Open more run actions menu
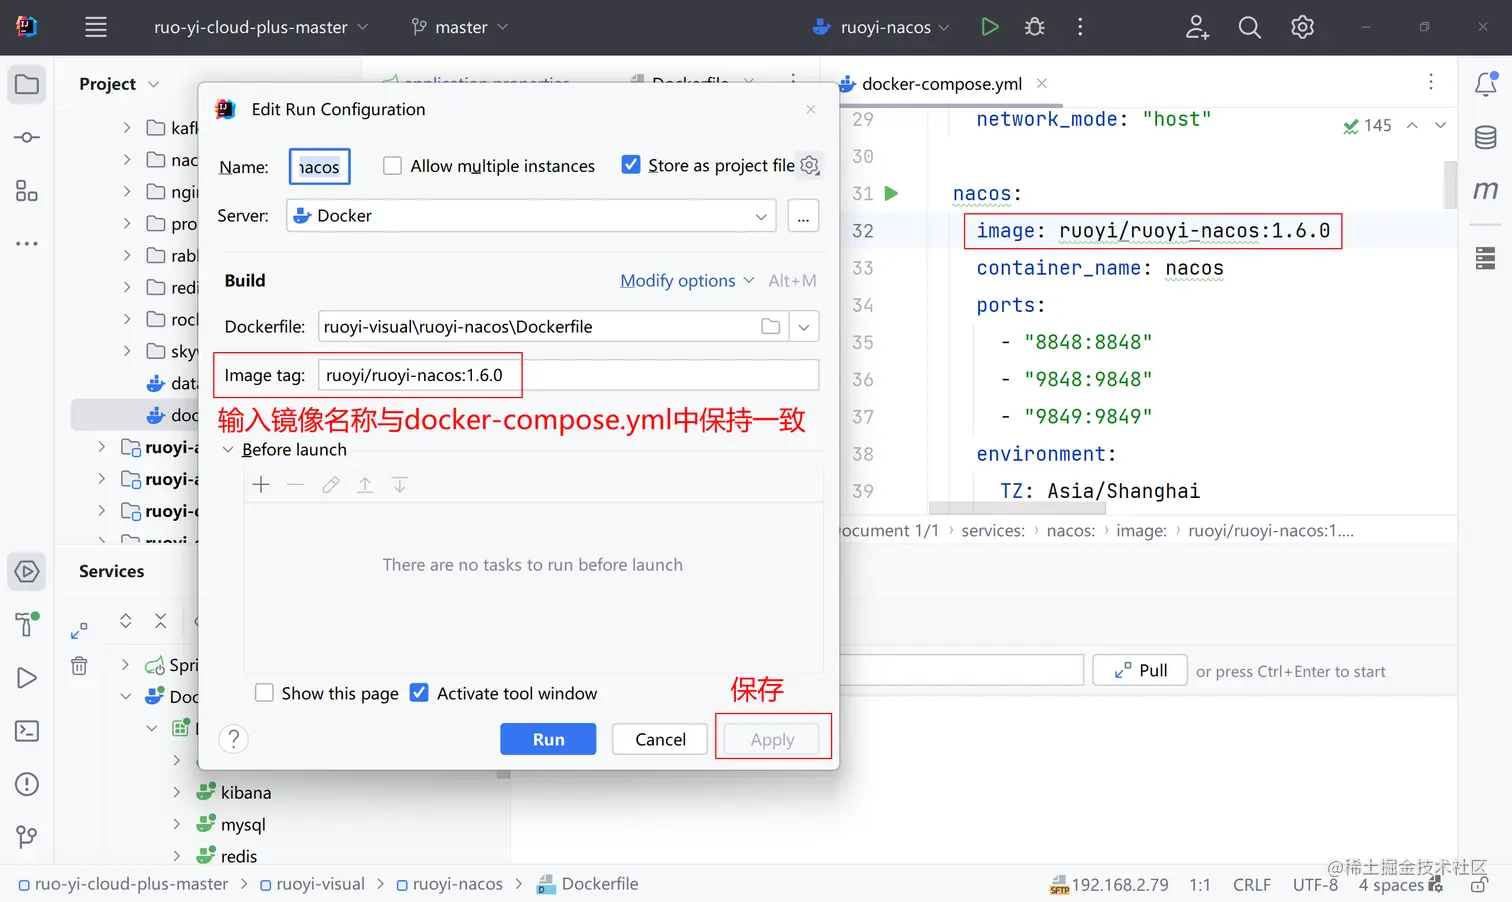The height and width of the screenshot is (902, 1512). 1080,27
